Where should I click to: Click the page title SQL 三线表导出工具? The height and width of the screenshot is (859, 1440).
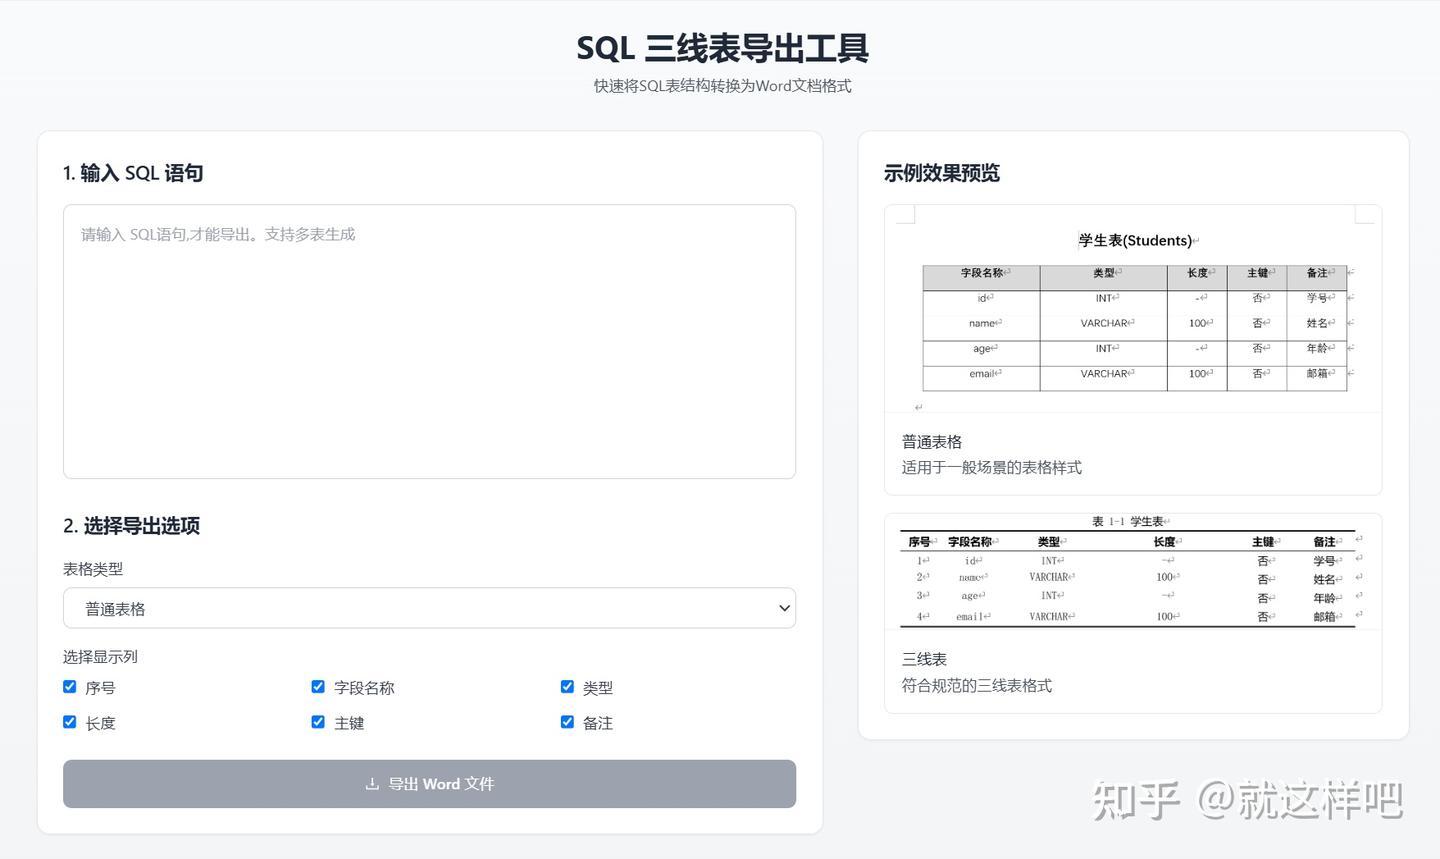(x=720, y=48)
